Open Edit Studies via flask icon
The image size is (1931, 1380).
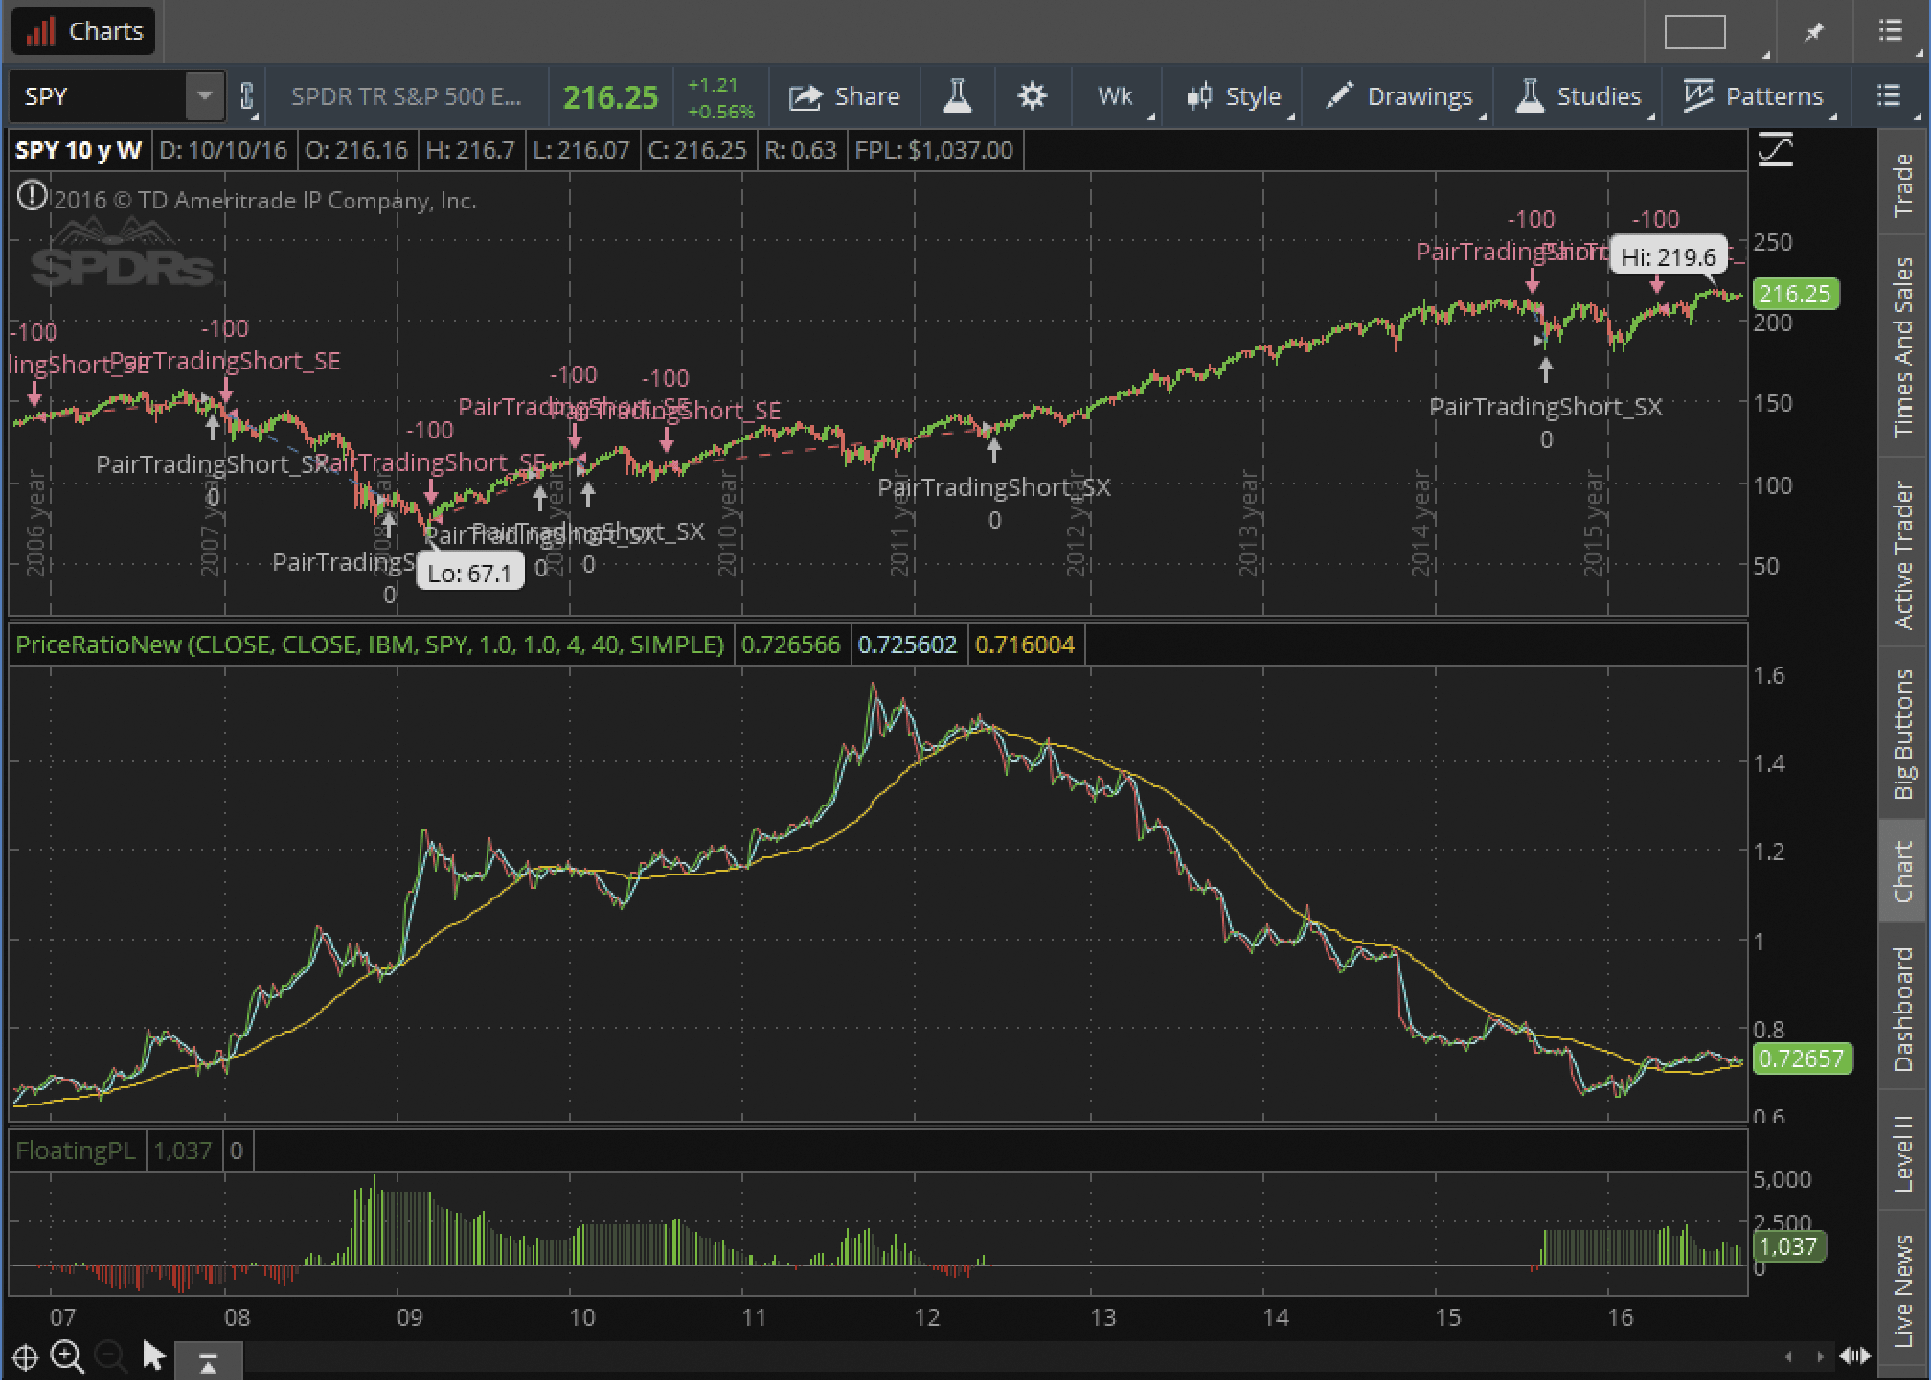(x=957, y=96)
